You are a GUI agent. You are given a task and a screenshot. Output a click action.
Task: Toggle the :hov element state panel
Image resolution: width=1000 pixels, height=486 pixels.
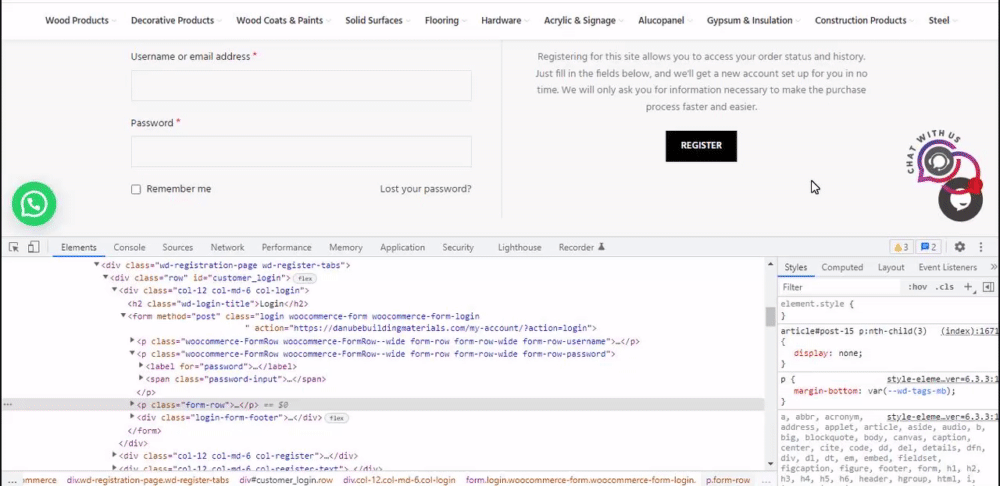tap(917, 287)
